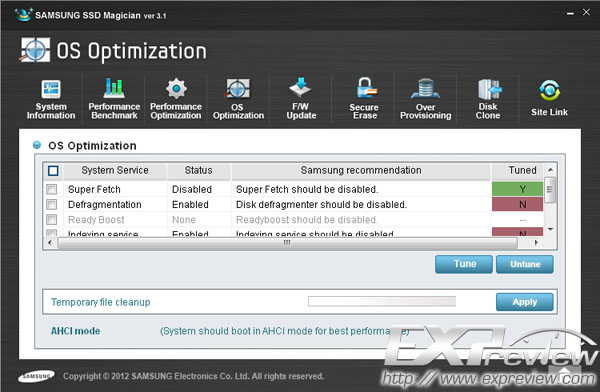Click the Tune button
The width and height of the screenshot is (600, 392).
pos(464,264)
